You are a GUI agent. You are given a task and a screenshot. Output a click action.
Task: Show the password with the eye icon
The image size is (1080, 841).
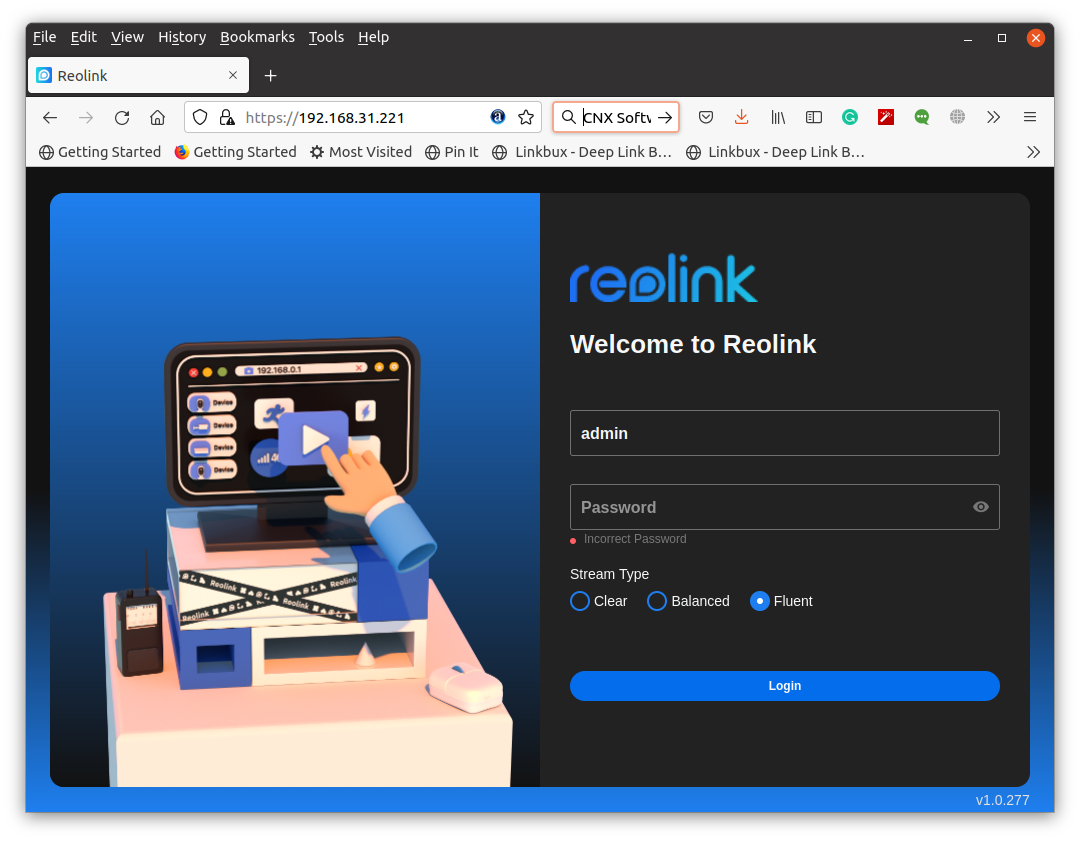pos(981,507)
